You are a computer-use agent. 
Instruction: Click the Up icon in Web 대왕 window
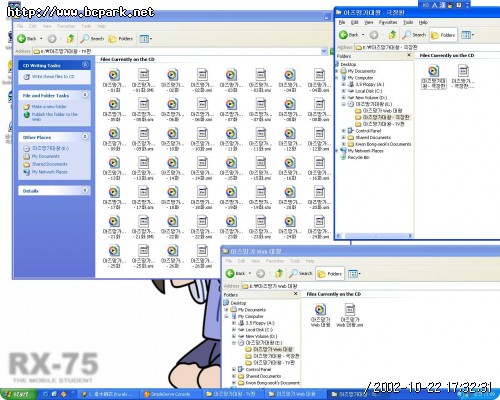[x=279, y=273]
